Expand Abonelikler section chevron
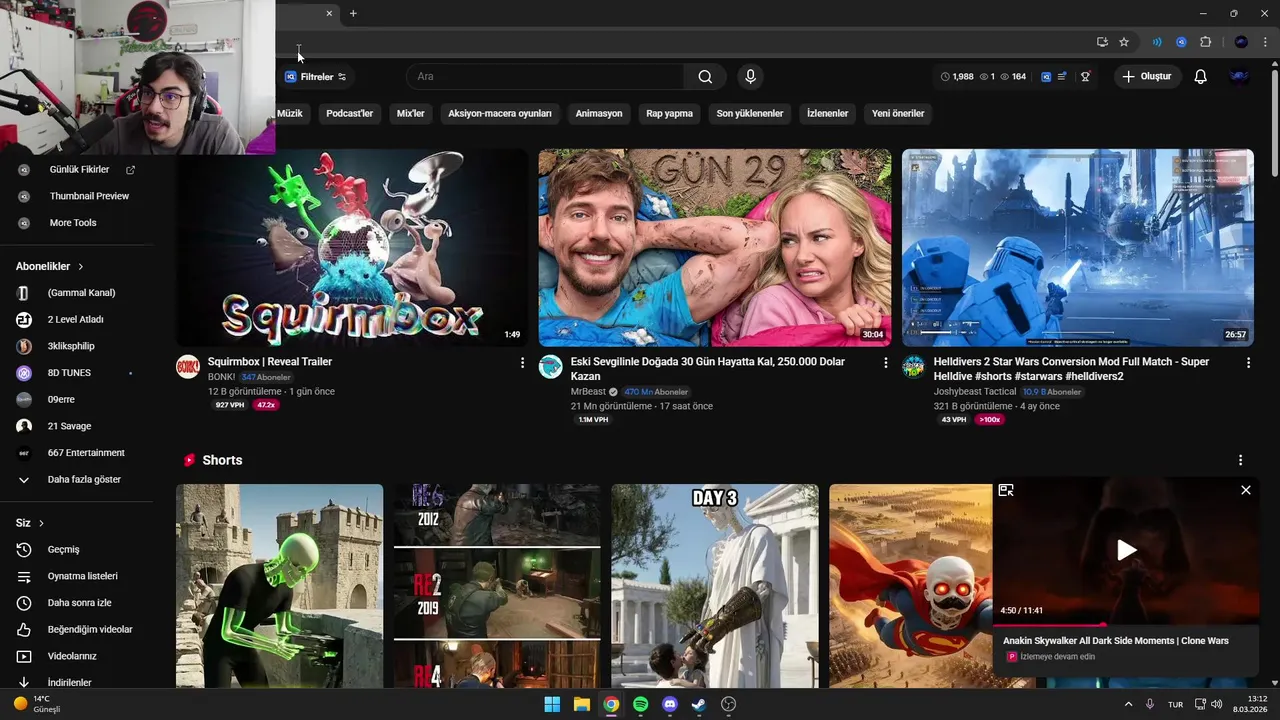Viewport: 1280px width, 720px height. [81, 267]
